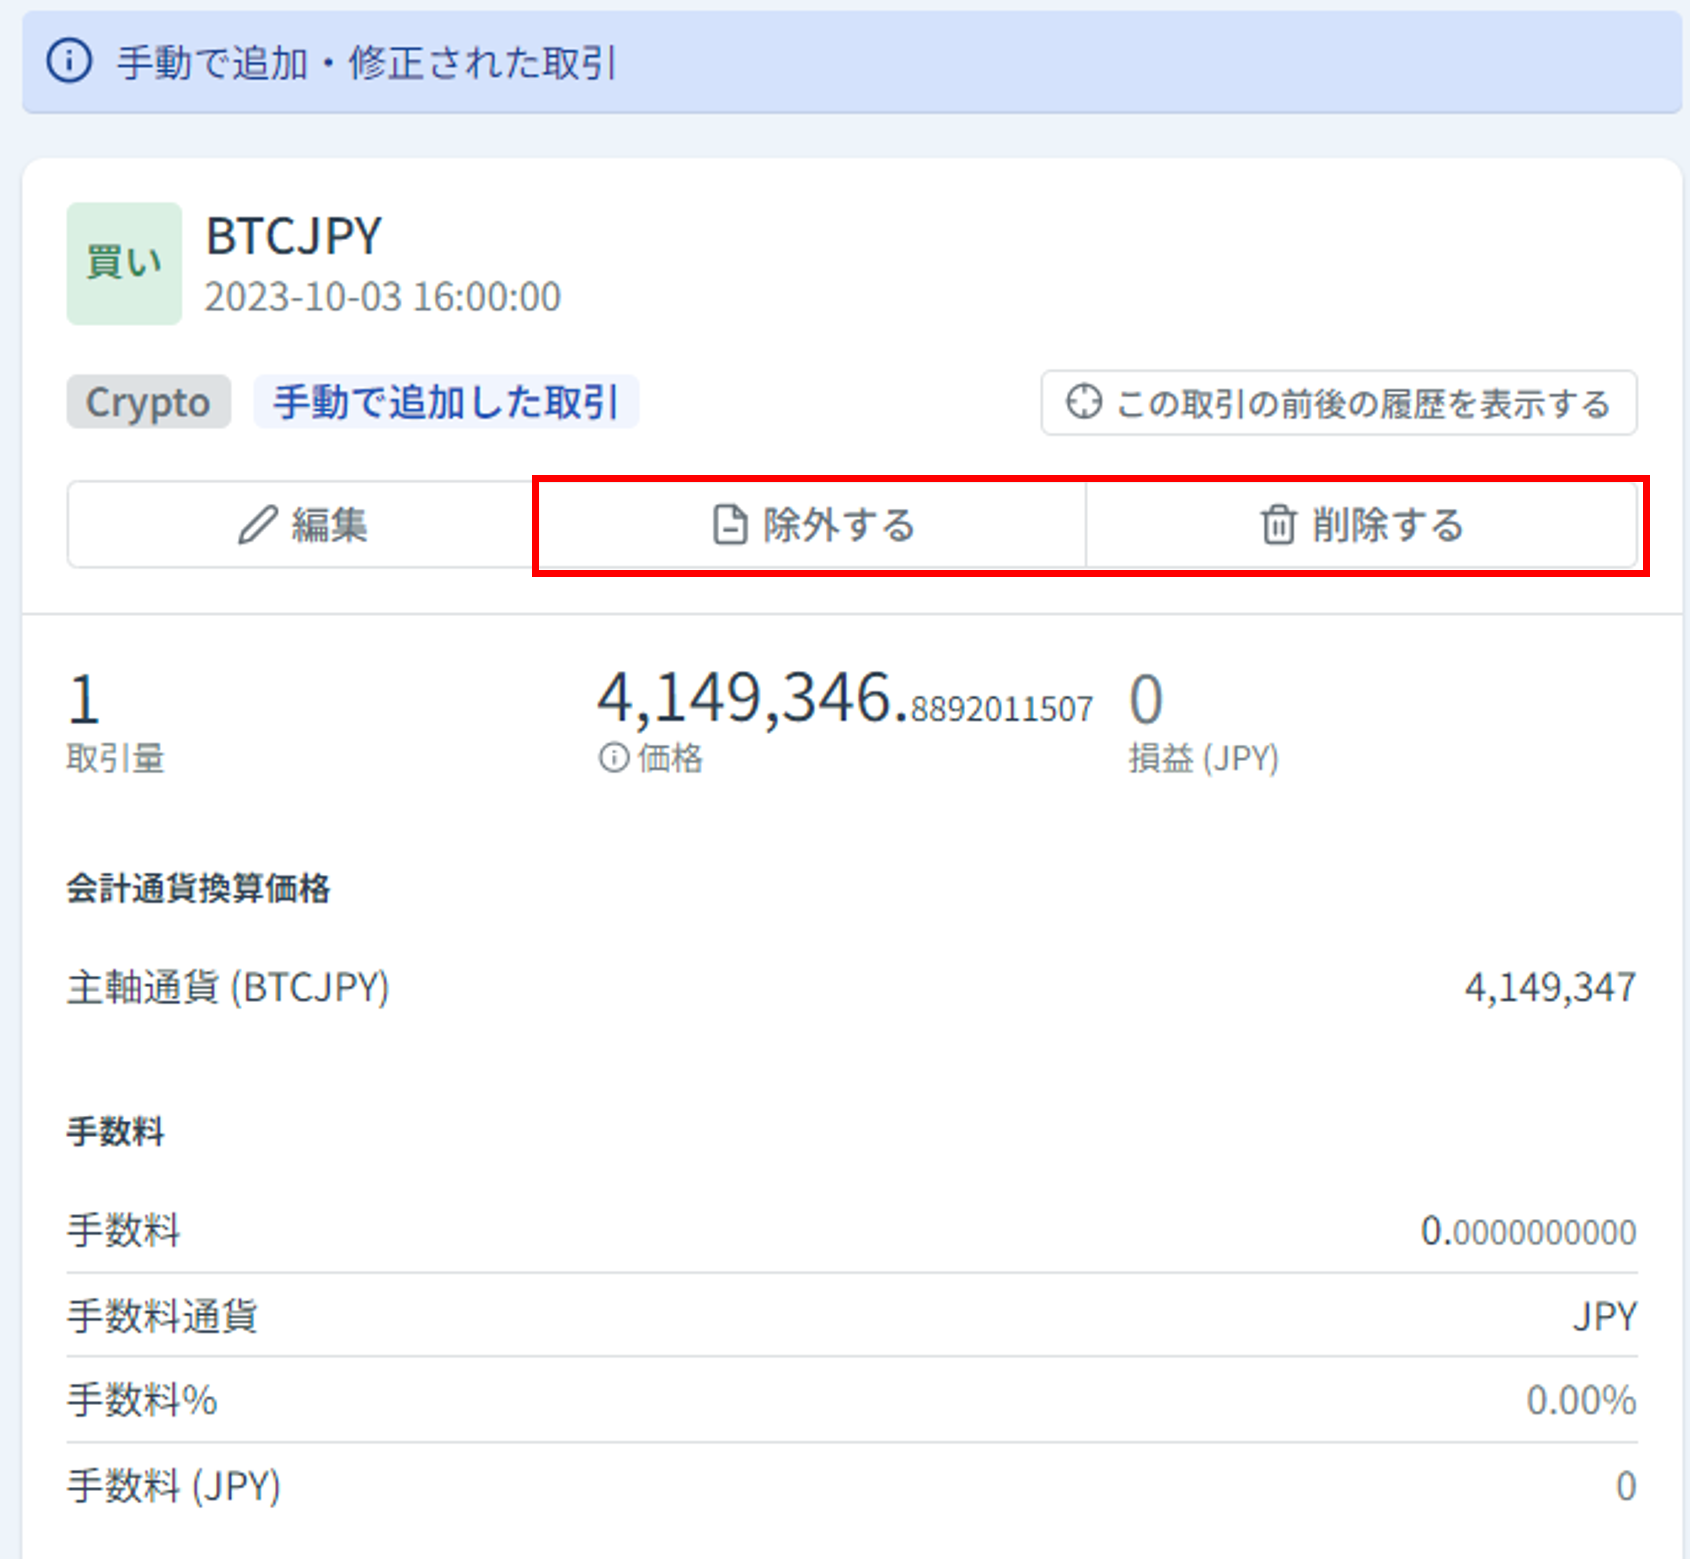Screen dimensions: 1690x1561
Task: Click the 手数料通貨 row label
Action: (x=162, y=1316)
